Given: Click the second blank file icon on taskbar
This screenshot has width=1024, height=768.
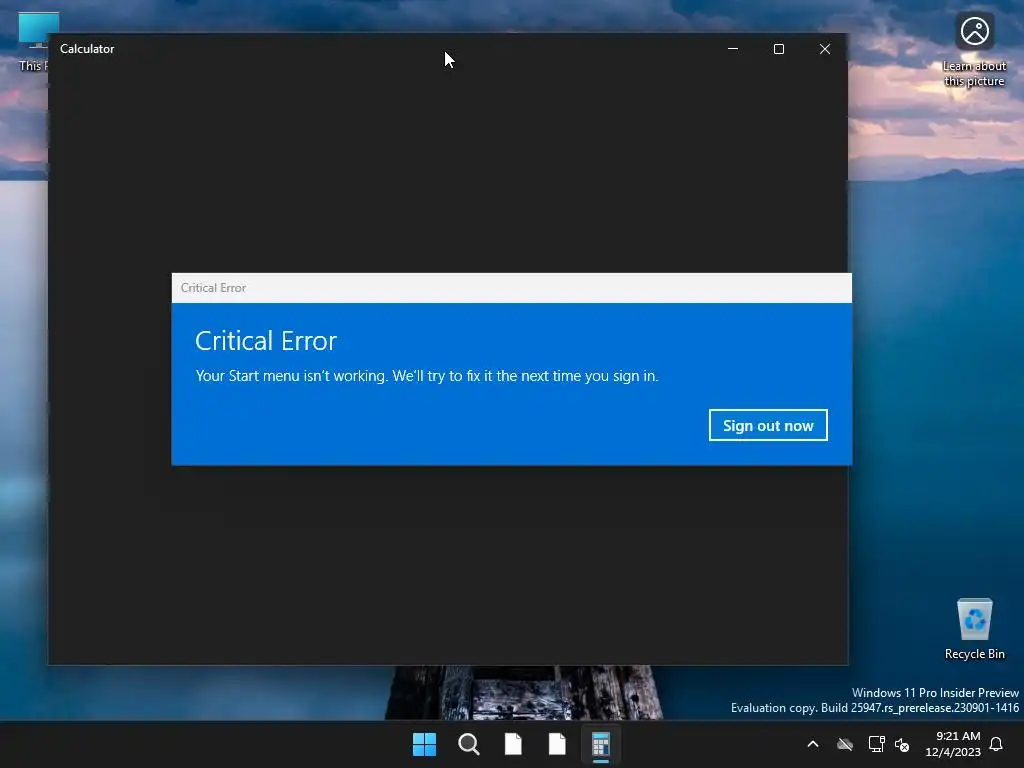Looking at the screenshot, I should tap(557, 744).
